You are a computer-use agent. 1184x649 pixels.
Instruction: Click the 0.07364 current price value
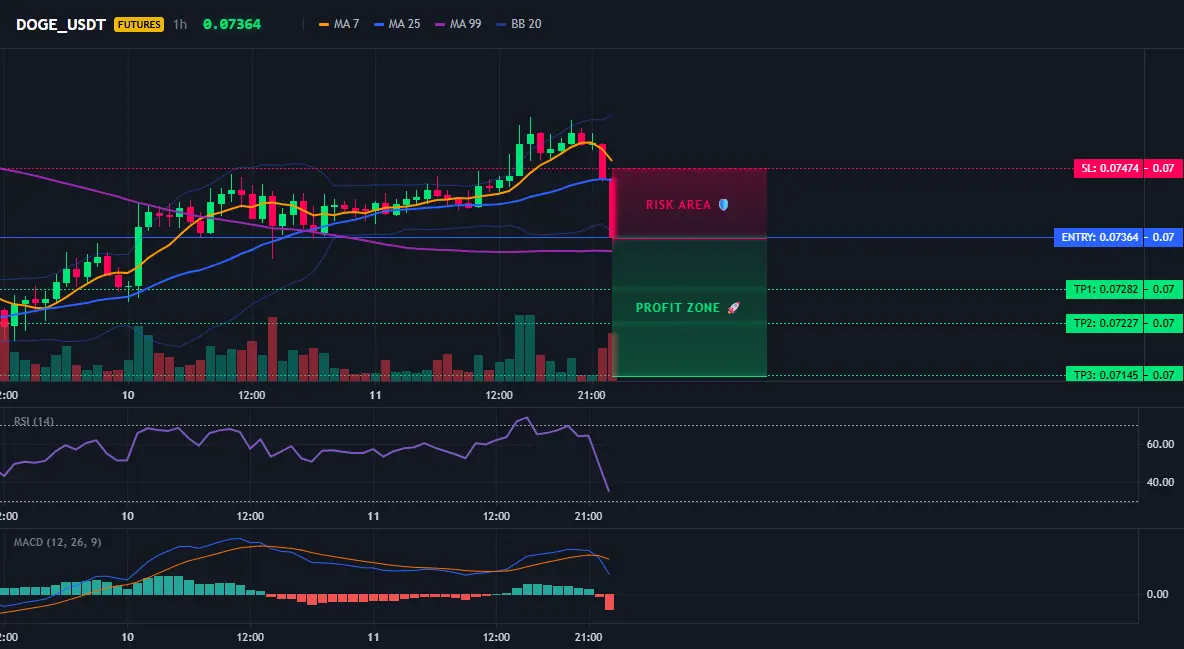pos(232,24)
